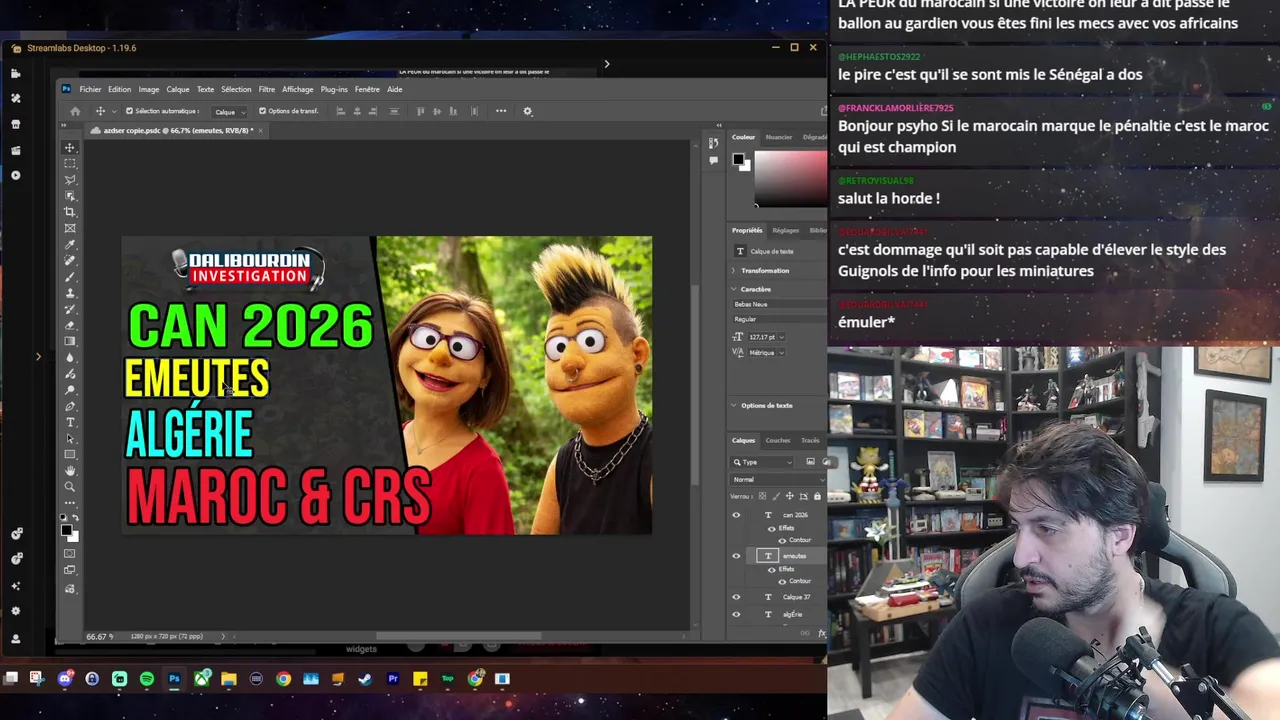The width and height of the screenshot is (1280, 720).
Task: Select the Object Selection tool
Action: point(70,196)
